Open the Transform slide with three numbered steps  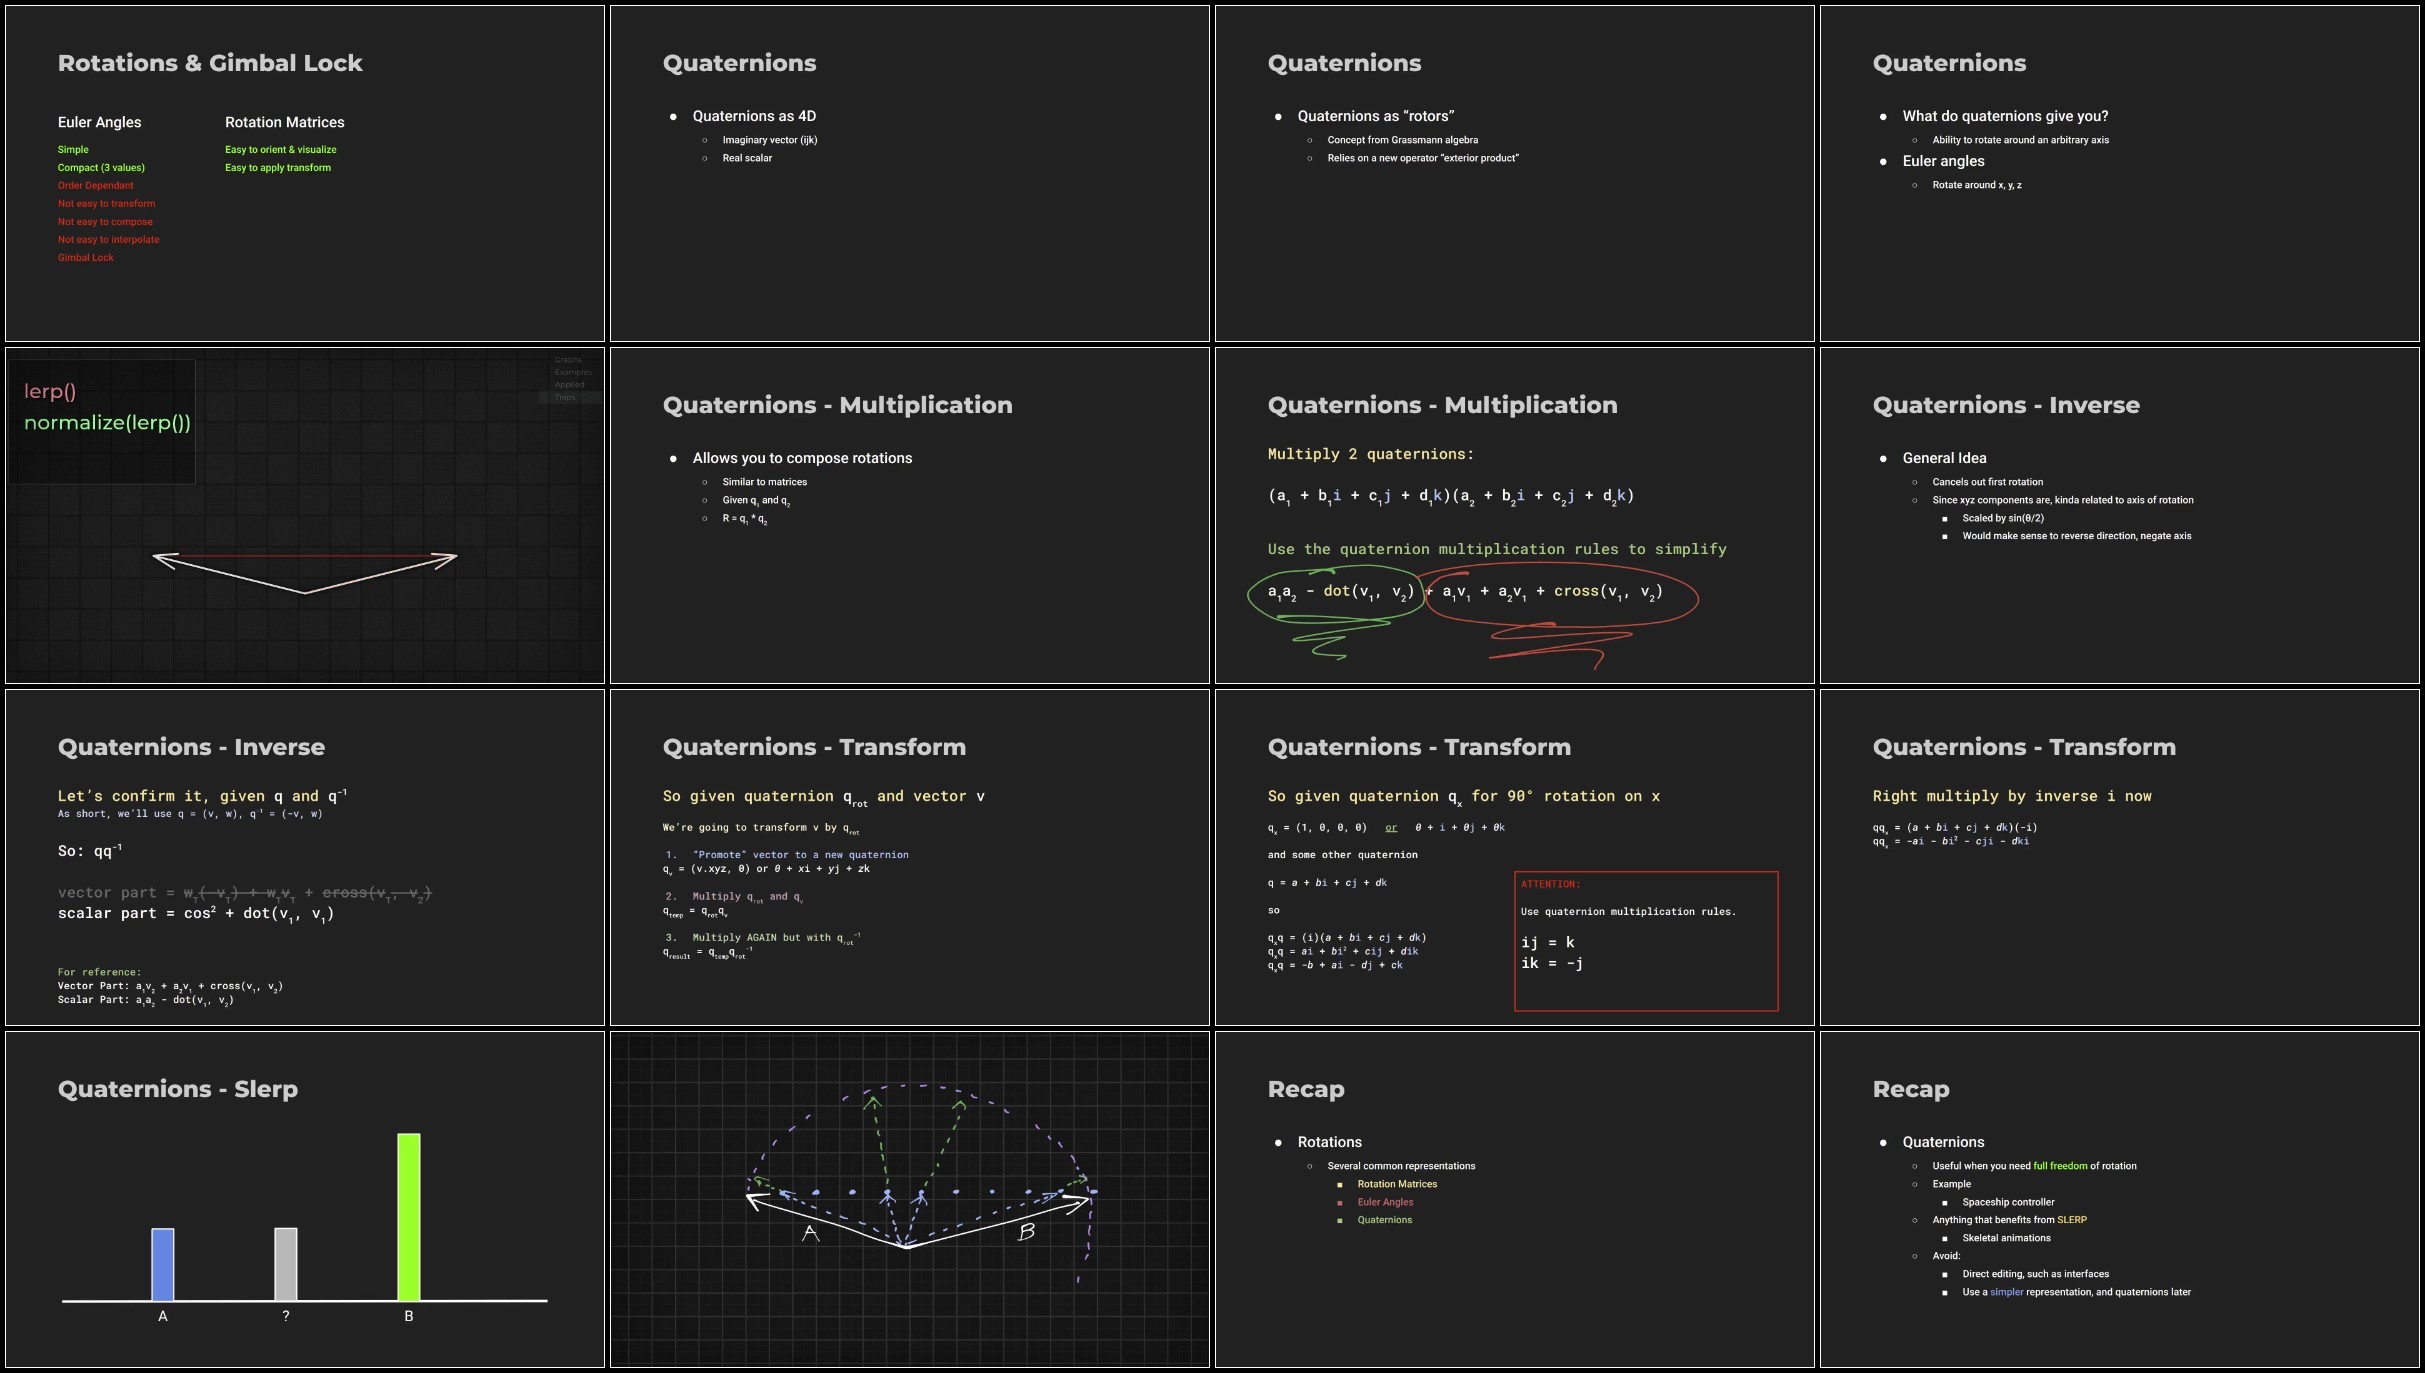(910, 858)
